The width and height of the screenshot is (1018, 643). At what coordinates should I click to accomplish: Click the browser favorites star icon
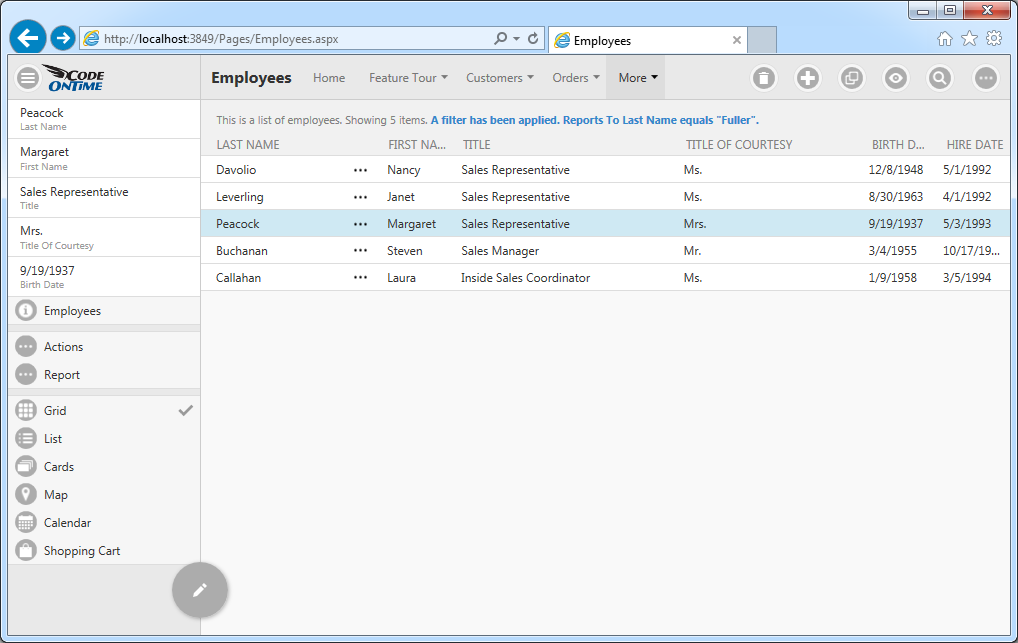[969, 38]
